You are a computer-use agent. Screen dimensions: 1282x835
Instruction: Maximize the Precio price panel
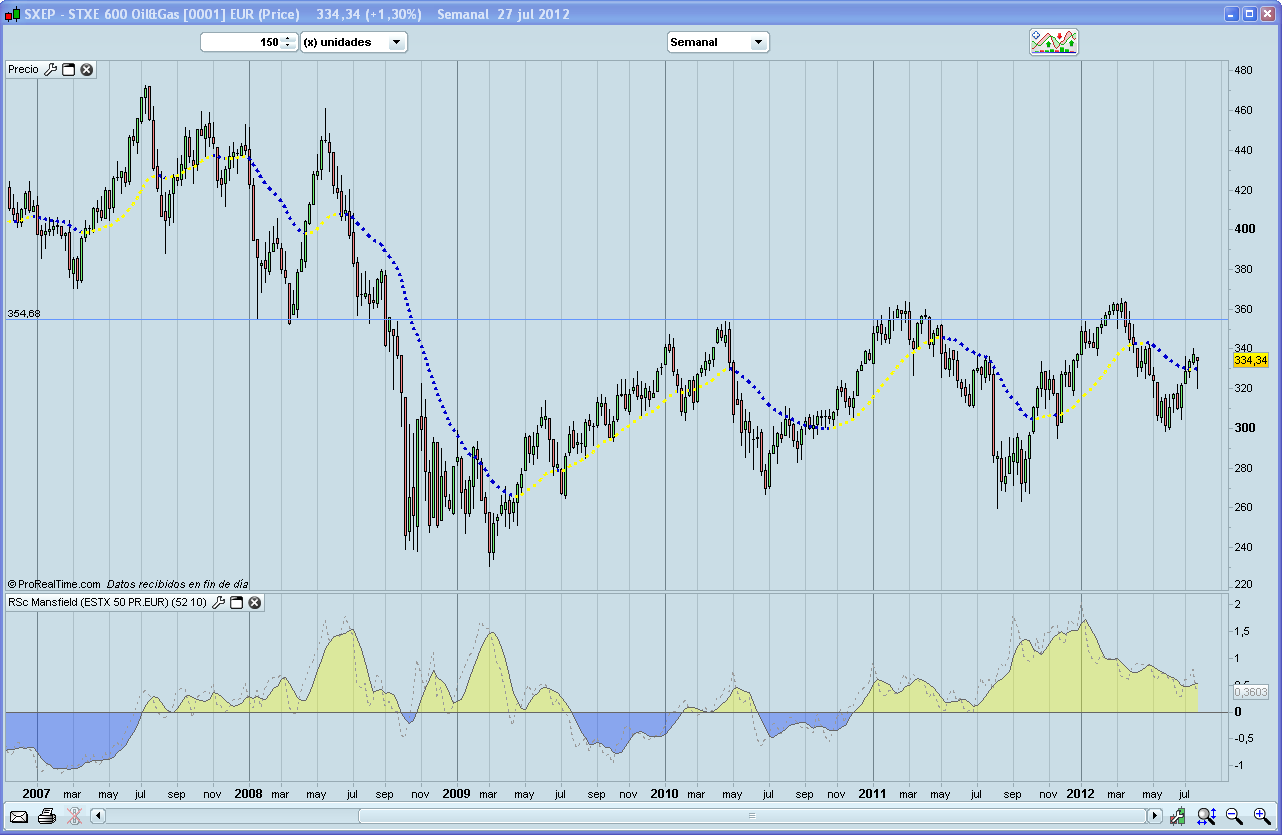point(69,69)
